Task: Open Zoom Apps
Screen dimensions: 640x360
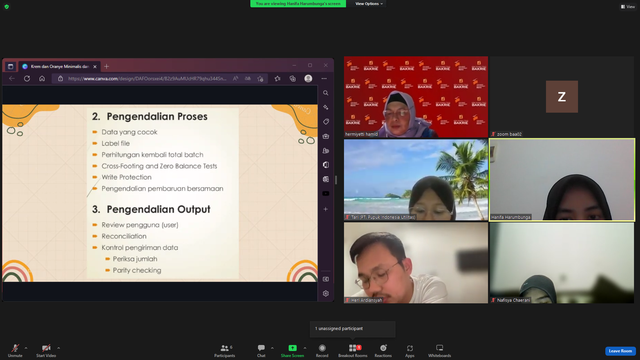Action: tap(410, 350)
